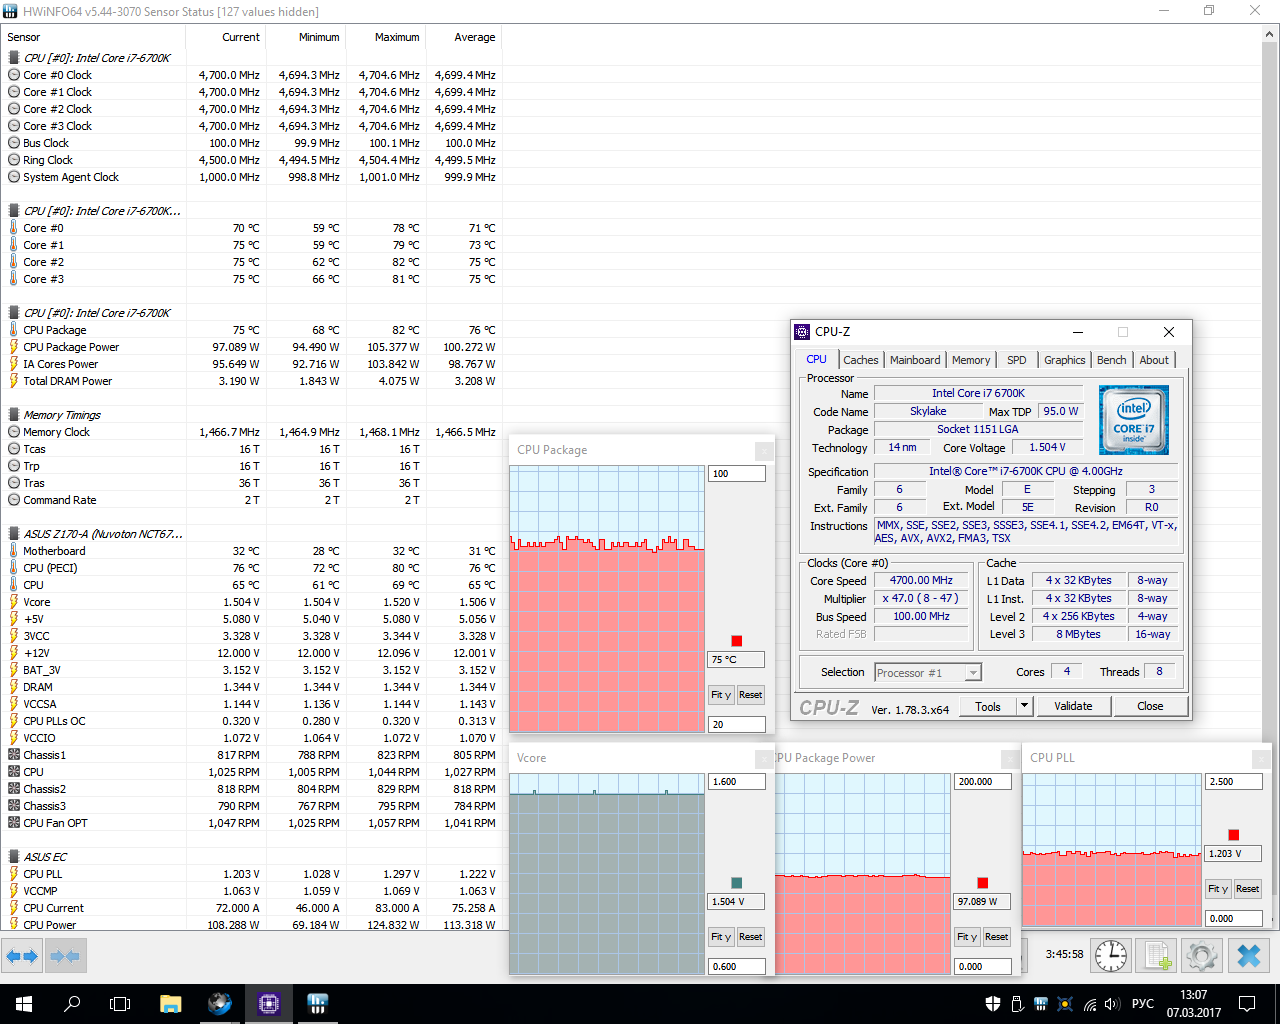1280x1024 pixels.
Task: Select the Total DRAM Power sensor row
Action: tap(251, 381)
